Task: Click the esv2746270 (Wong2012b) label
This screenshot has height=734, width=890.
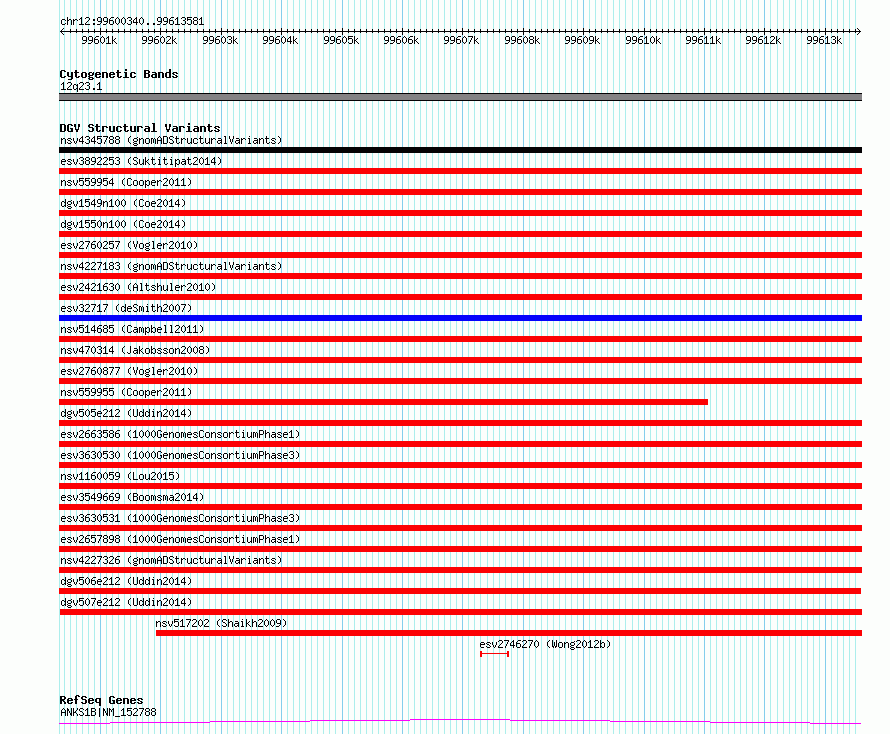Action: click(545, 644)
